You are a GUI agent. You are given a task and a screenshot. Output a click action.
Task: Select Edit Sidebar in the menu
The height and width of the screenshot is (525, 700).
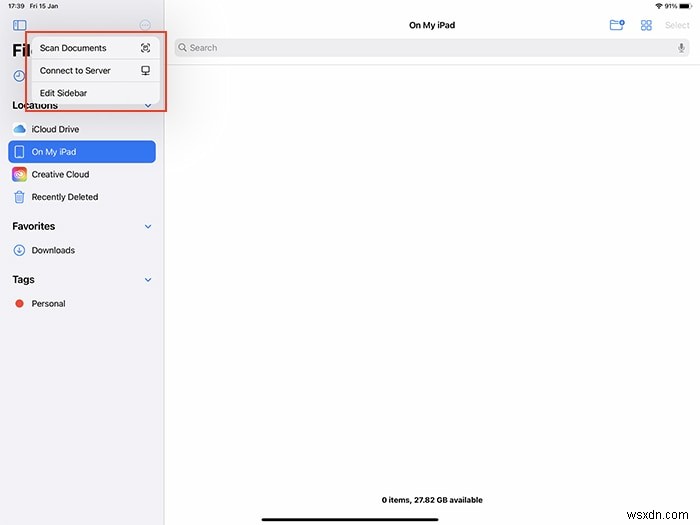pyautogui.click(x=96, y=93)
